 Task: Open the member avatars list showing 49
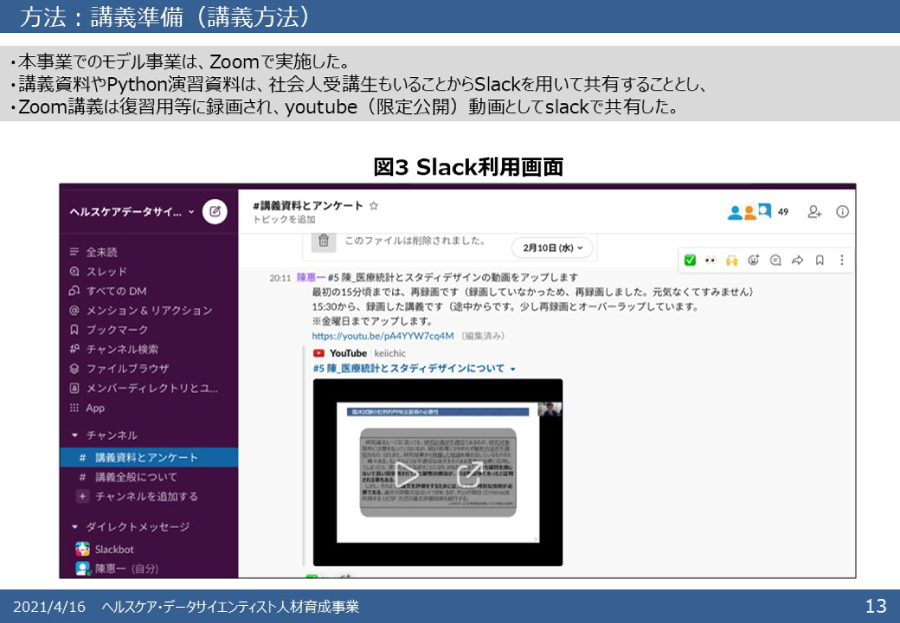click(x=758, y=212)
